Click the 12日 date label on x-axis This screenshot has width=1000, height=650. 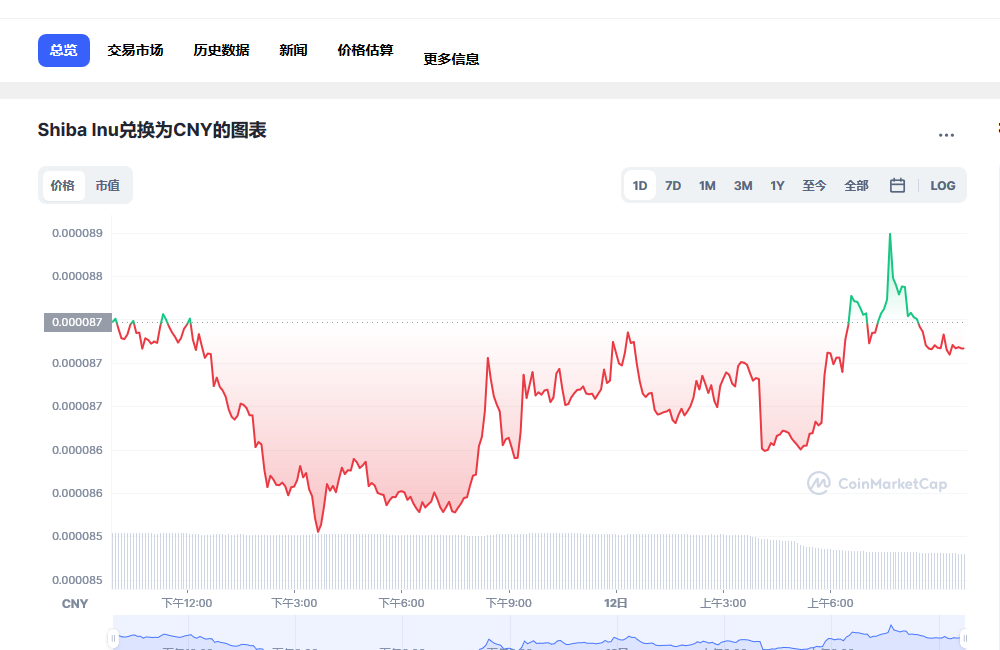tap(616, 603)
